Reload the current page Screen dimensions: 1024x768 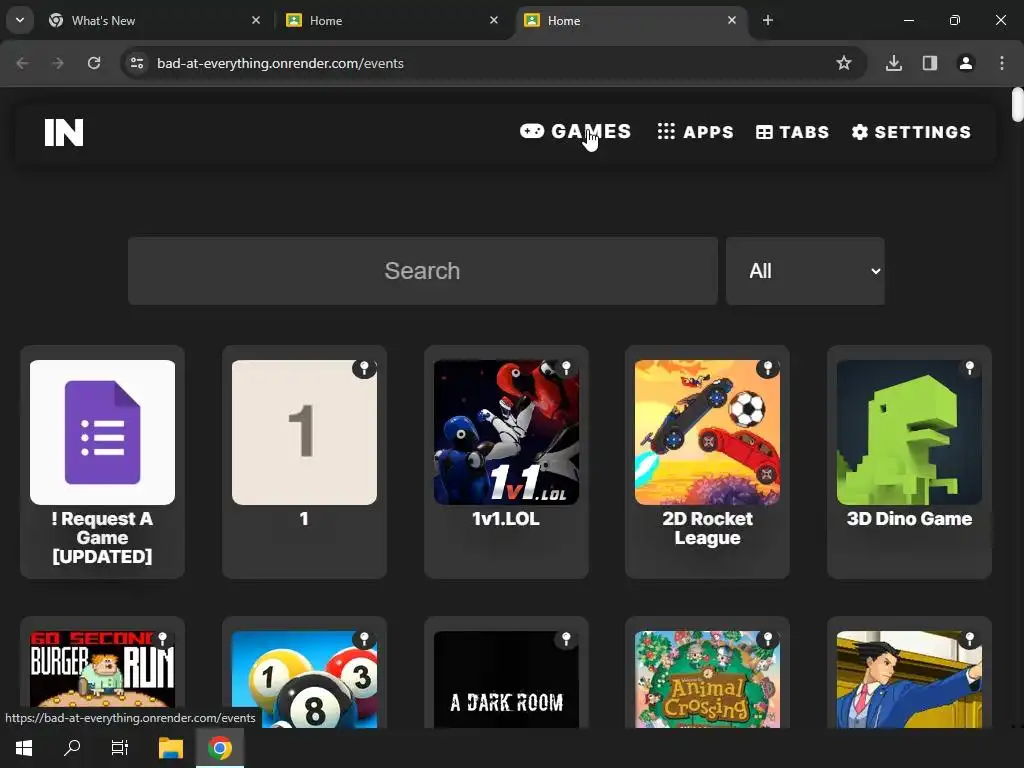[x=94, y=63]
